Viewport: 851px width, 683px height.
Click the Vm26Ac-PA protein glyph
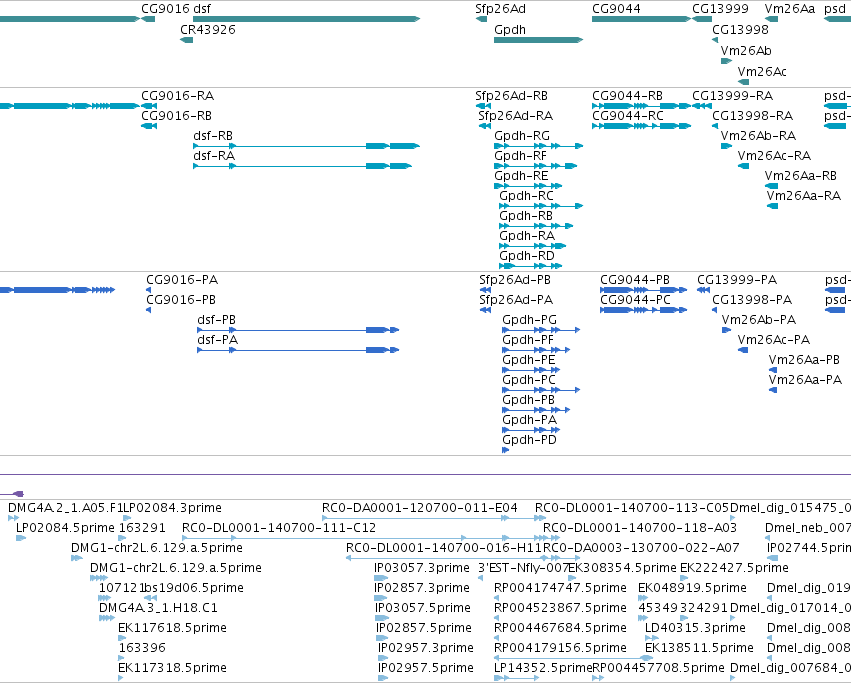pyautogui.click(x=743, y=350)
